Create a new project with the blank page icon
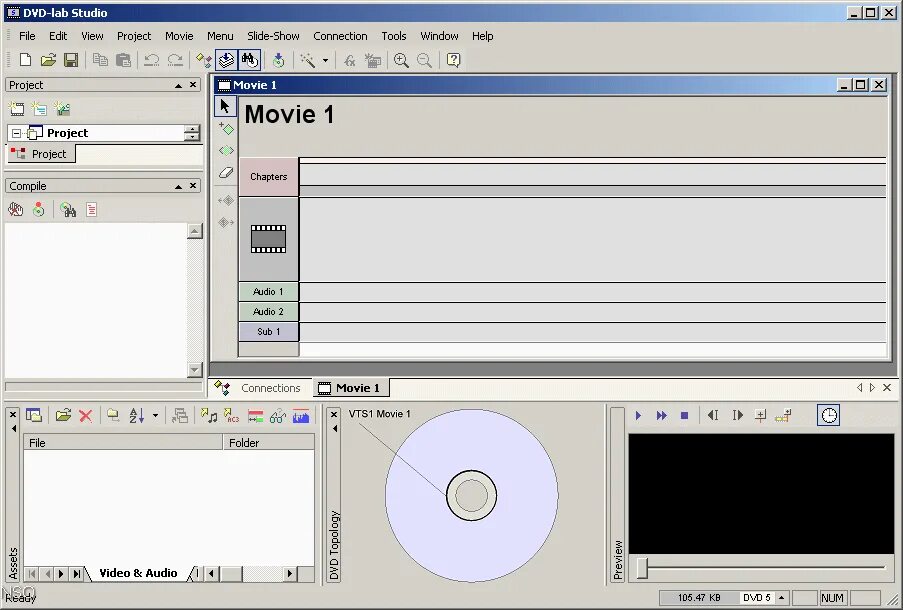 tap(25, 60)
